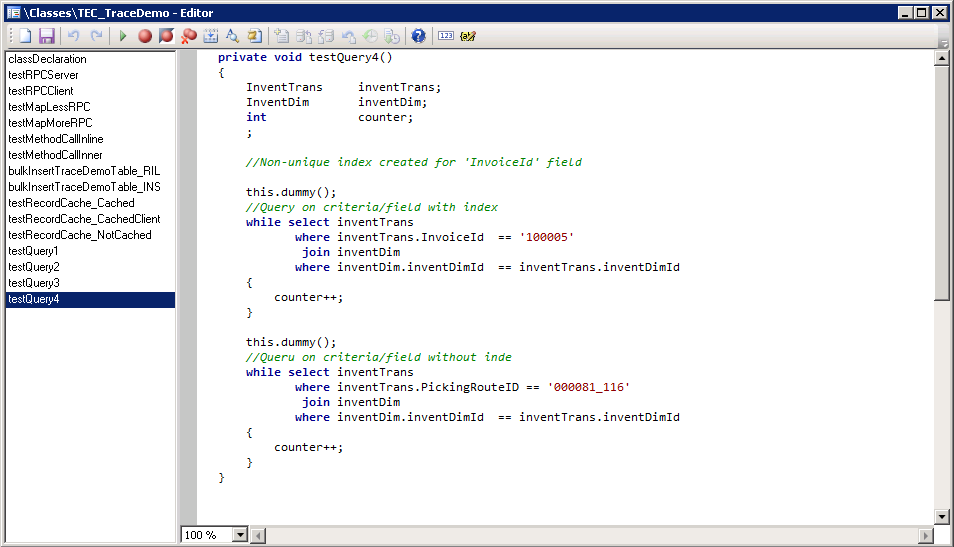
Task: Click the vertical scrollbar thumb
Action: [941, 183]
